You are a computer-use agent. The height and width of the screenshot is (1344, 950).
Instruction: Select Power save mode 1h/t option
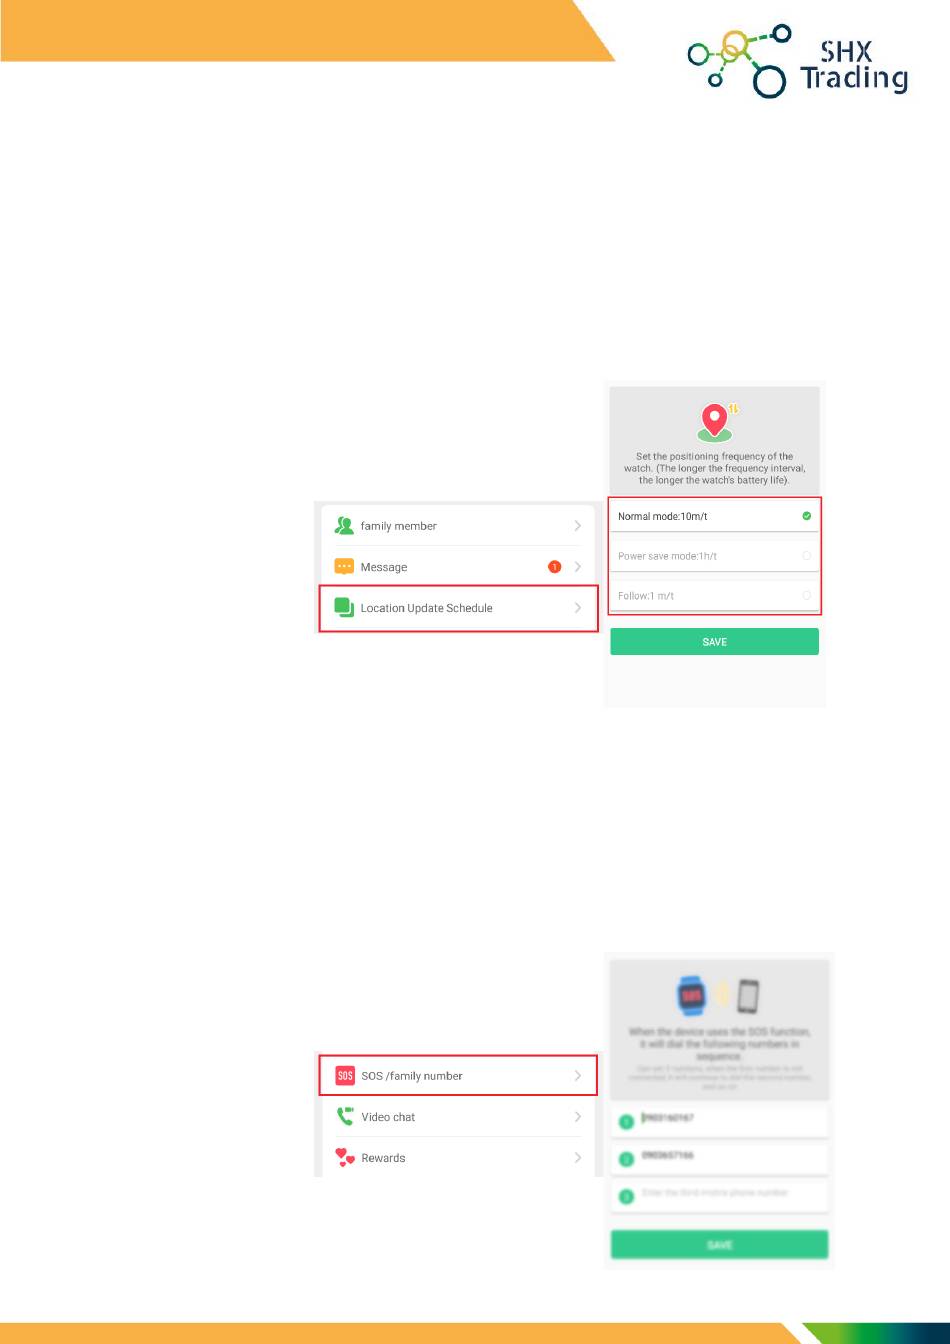point(714,556)
